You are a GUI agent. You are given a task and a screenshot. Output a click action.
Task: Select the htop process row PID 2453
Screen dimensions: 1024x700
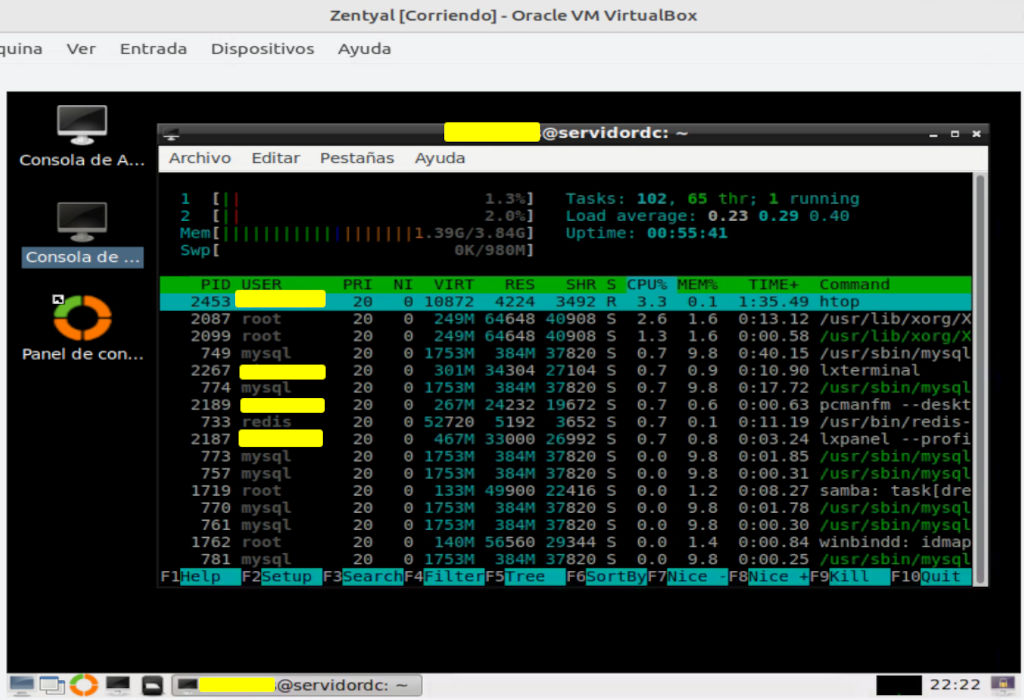tap(566, 302)
